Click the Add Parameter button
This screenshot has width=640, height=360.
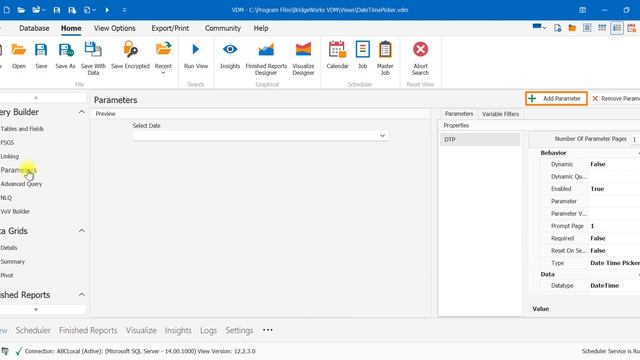pyautogui.click(x=556, y=98)
